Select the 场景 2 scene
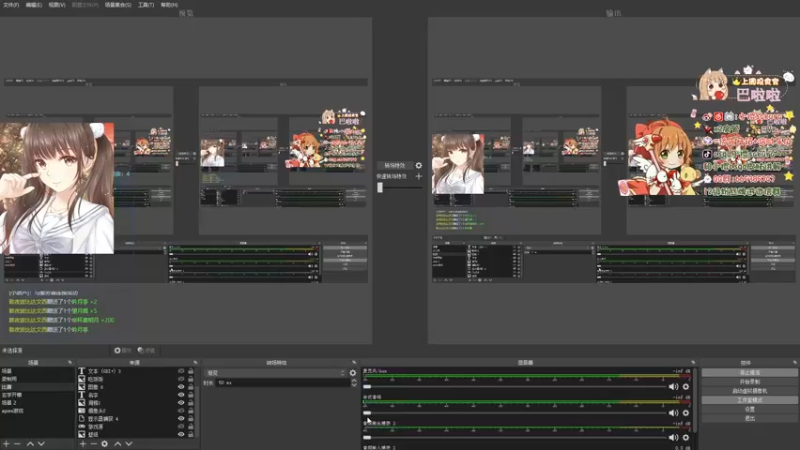The width and height of the screenshot is (800, 450). point(37,403)
